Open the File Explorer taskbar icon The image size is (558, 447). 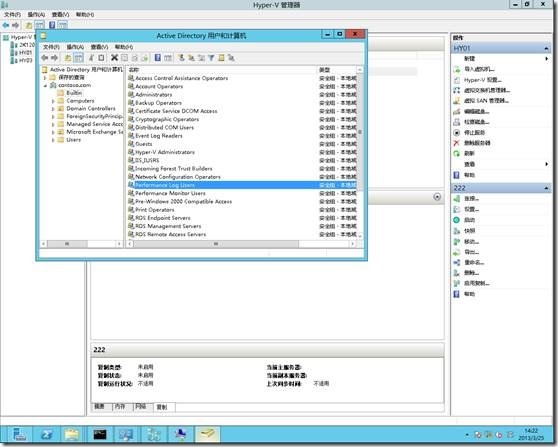point(72,435)
